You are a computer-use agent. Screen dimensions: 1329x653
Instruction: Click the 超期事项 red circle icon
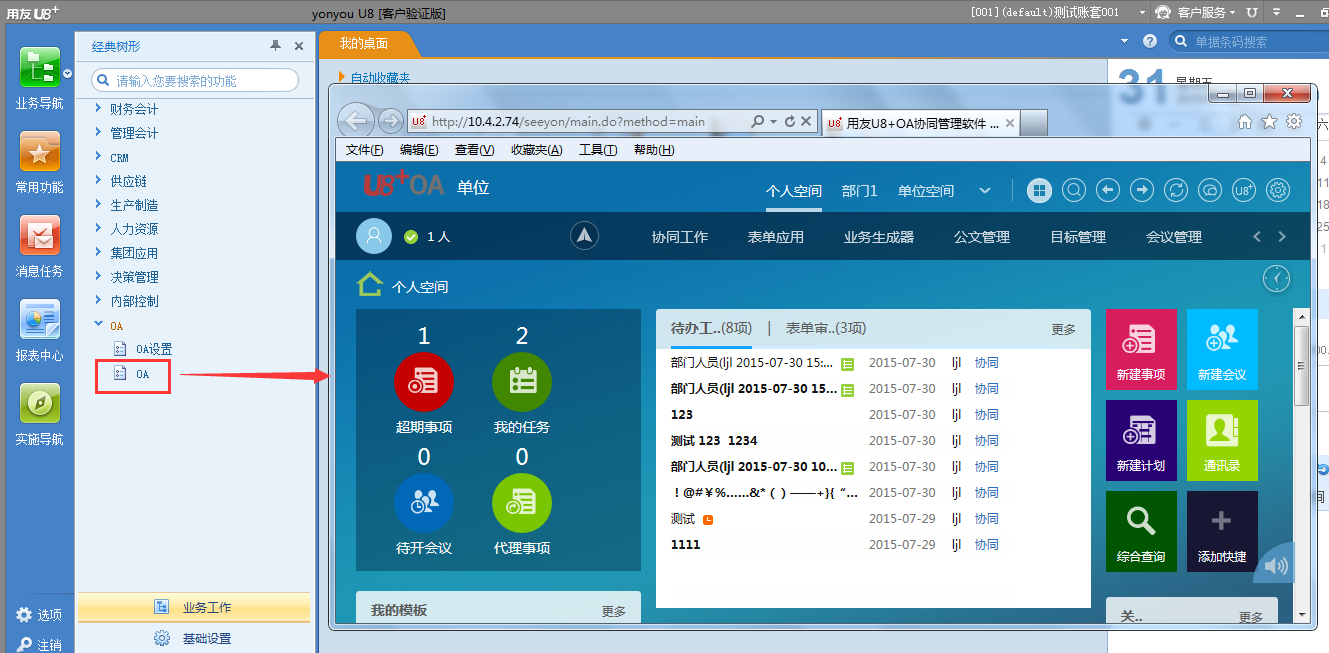pyautogui.click(x=424, y=383)
